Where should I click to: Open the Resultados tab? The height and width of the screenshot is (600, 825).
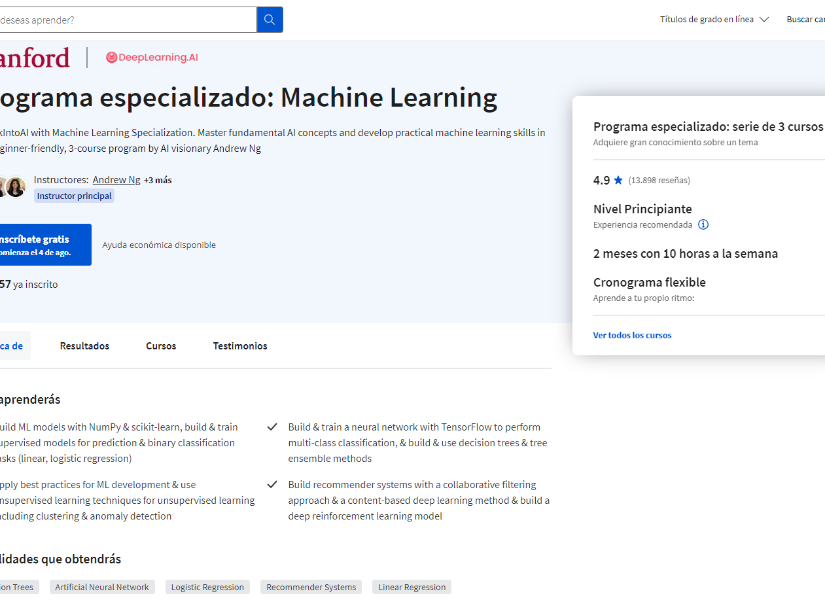[x=85, y=346]
